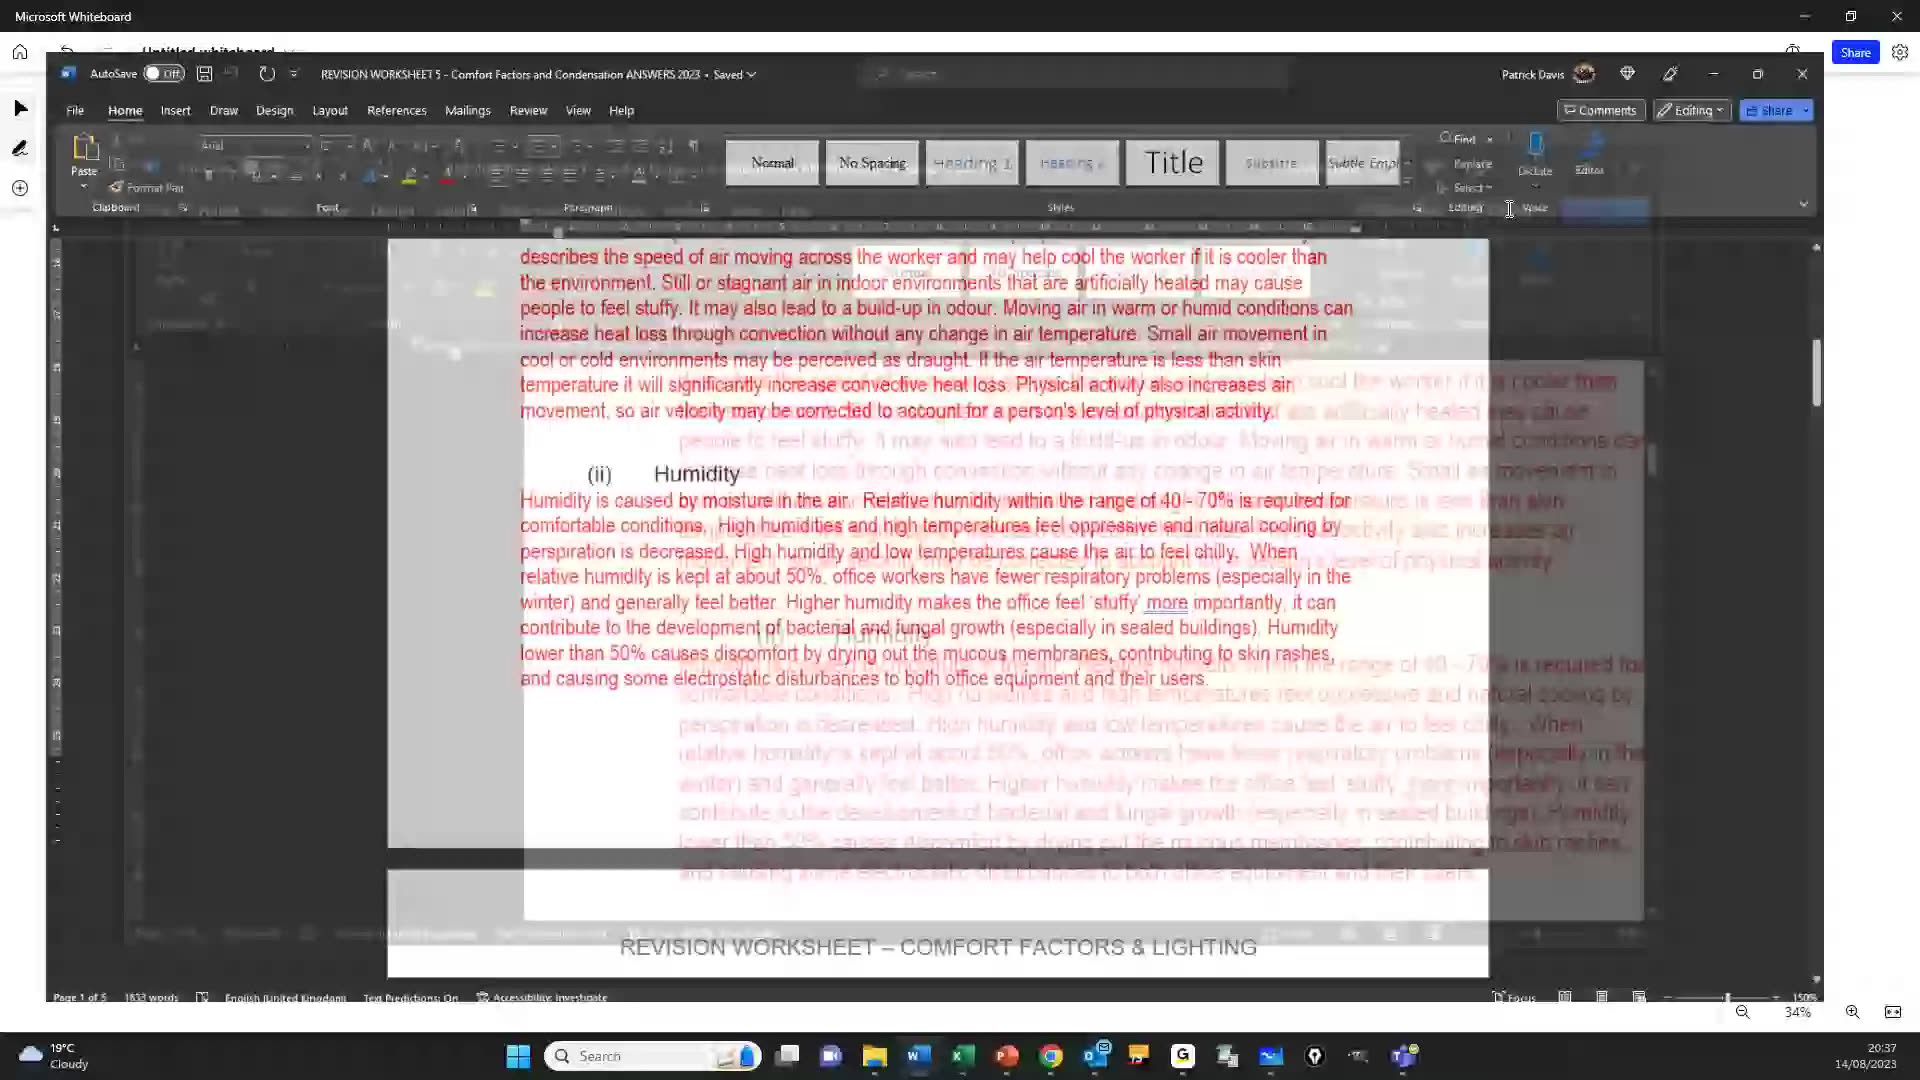Click the Word icon on the taskbar
1920x1080 pixels.
tap(918, 1055)
